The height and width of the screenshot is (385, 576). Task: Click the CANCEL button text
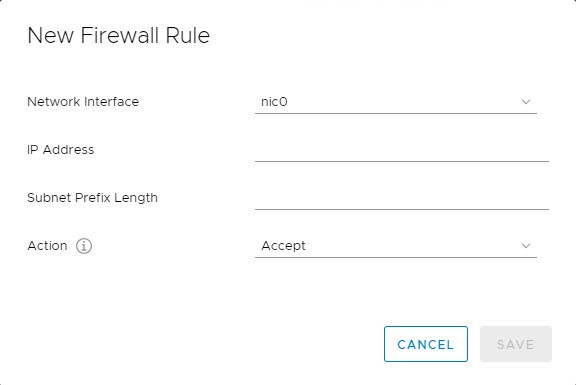(x=425, y=345)
